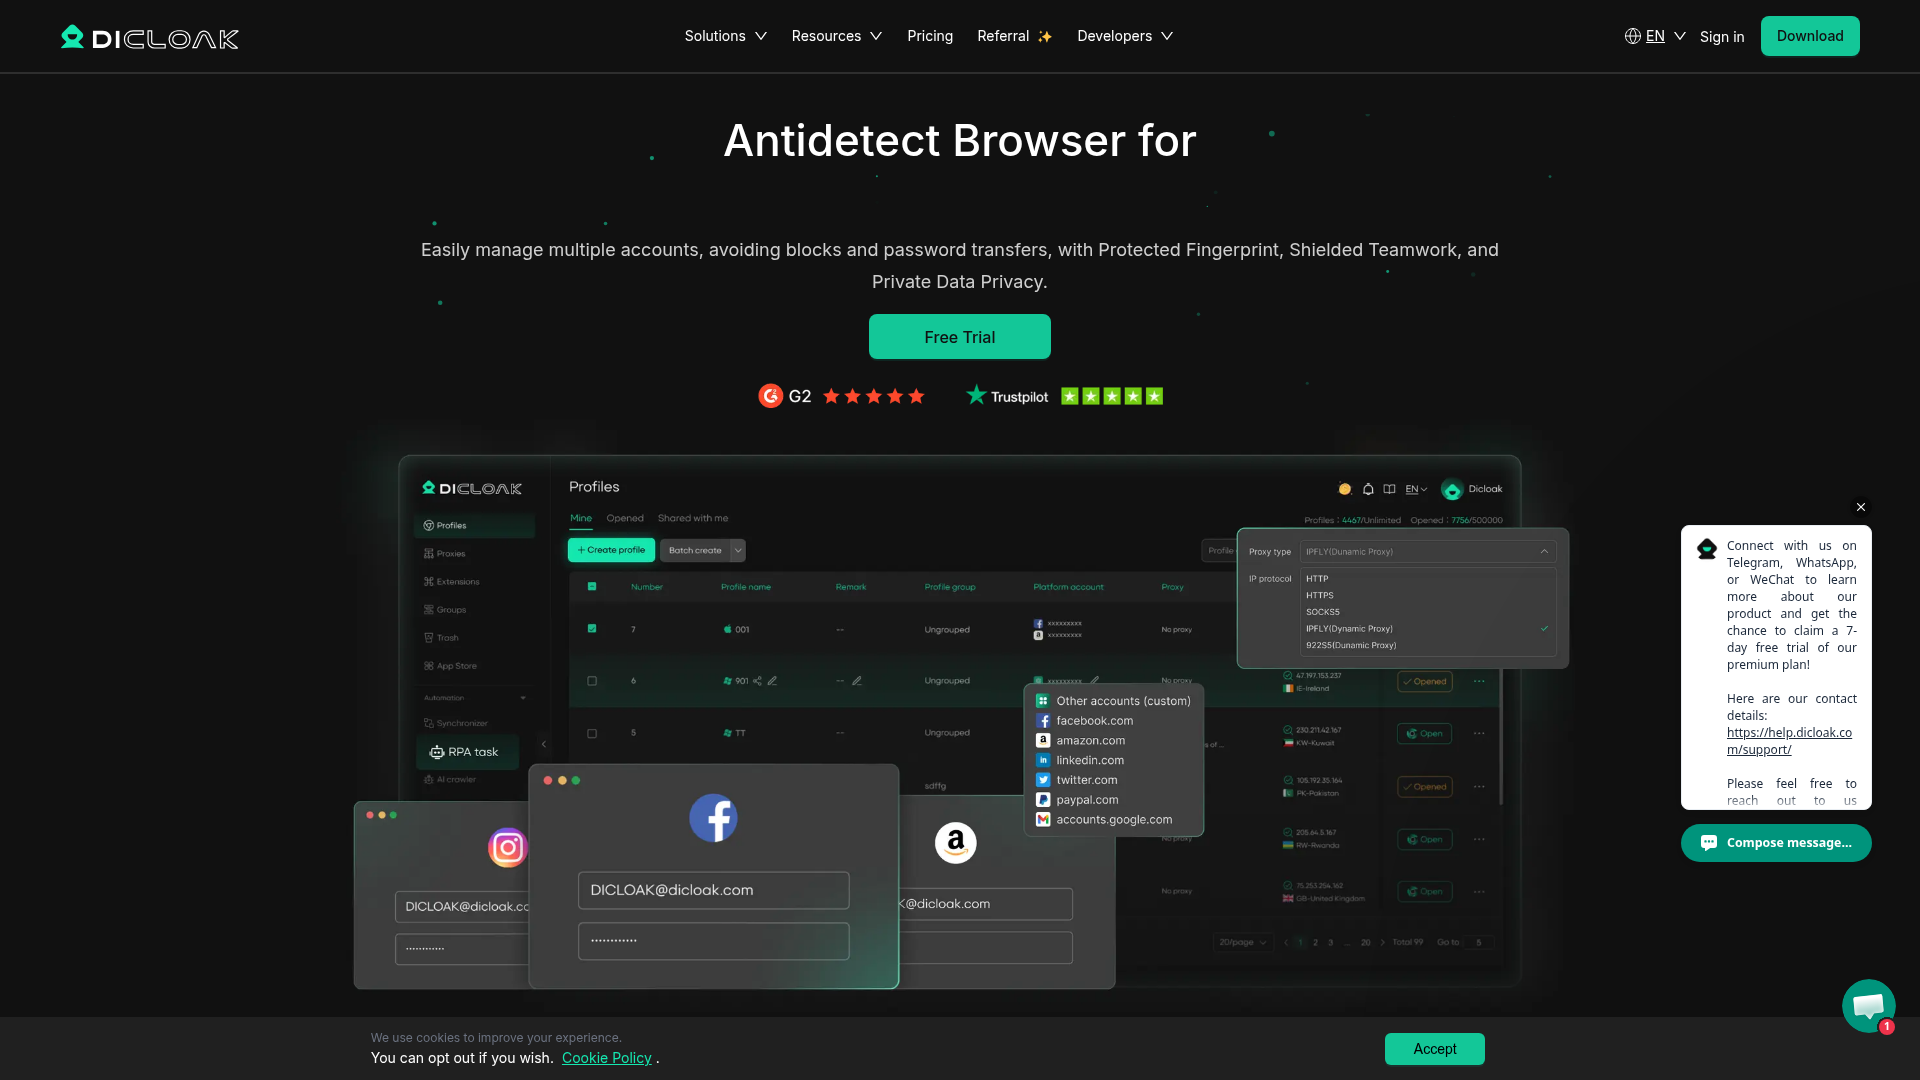Open the 20/page pagination dropdown
This screenshot has height=1080, width=1920.
pos(1242,942)
